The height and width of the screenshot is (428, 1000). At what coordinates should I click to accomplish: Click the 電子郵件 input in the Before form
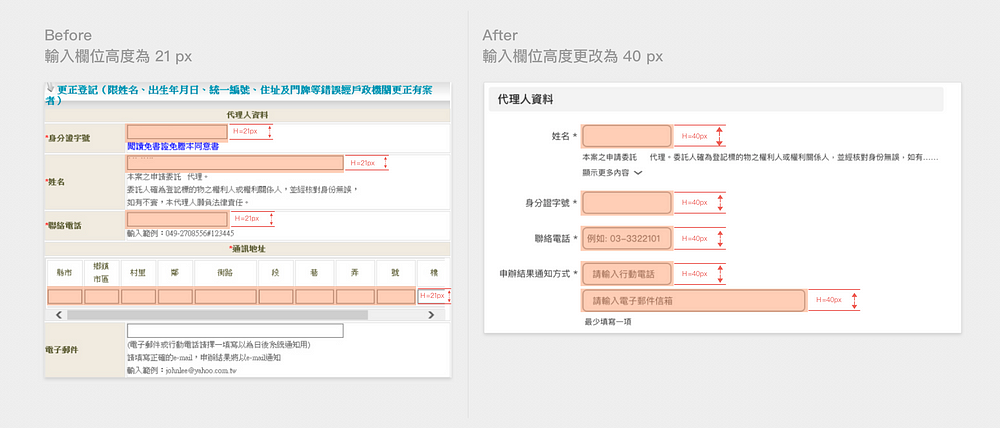coord(235,330)
